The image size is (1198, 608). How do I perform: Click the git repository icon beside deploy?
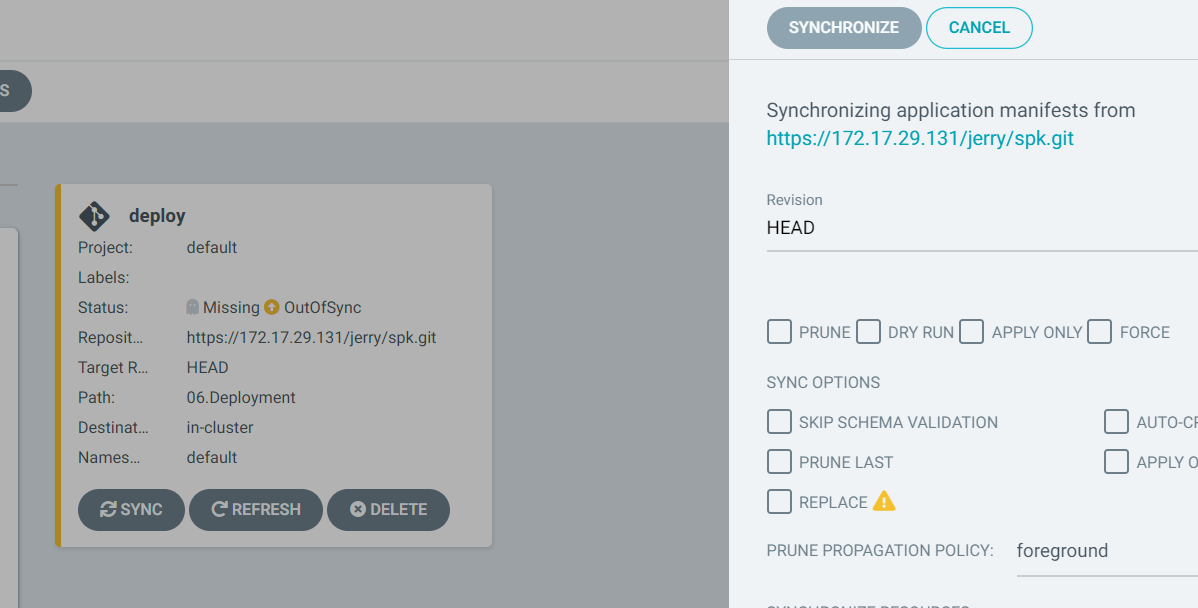pyautogui.click(x=94, y=216)
